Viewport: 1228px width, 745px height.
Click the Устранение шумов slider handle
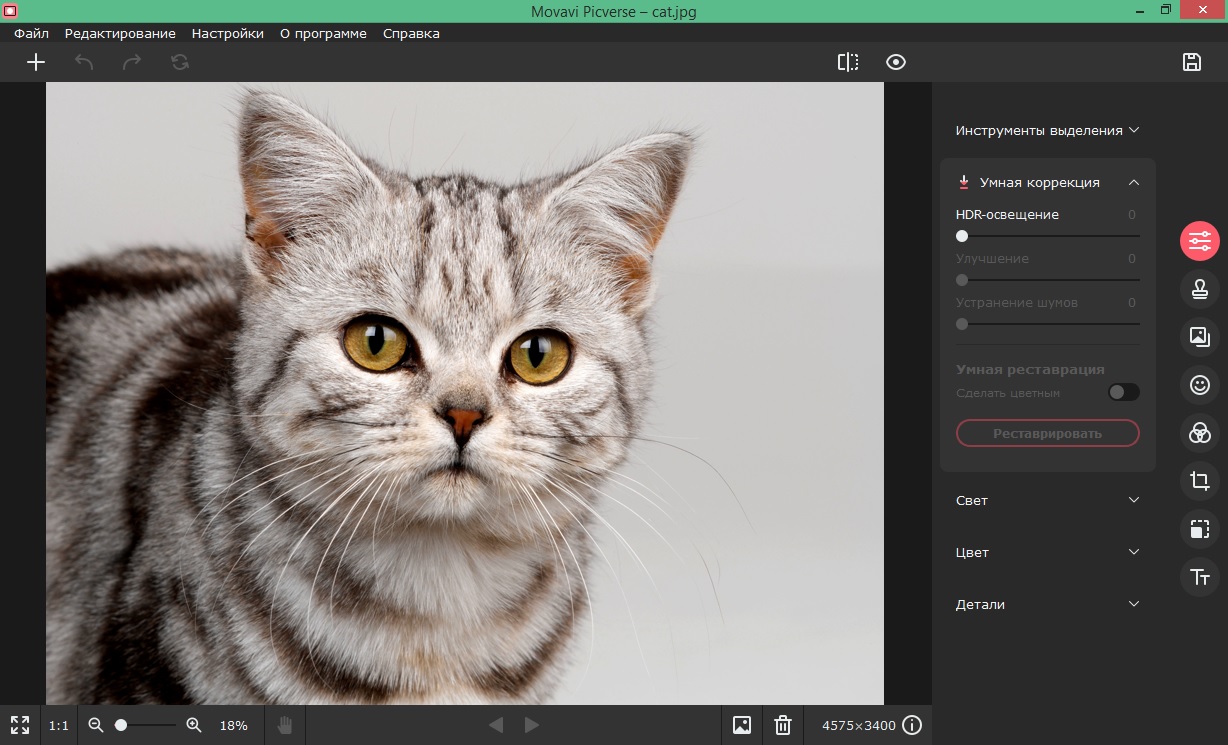click(x=962, y=324)
